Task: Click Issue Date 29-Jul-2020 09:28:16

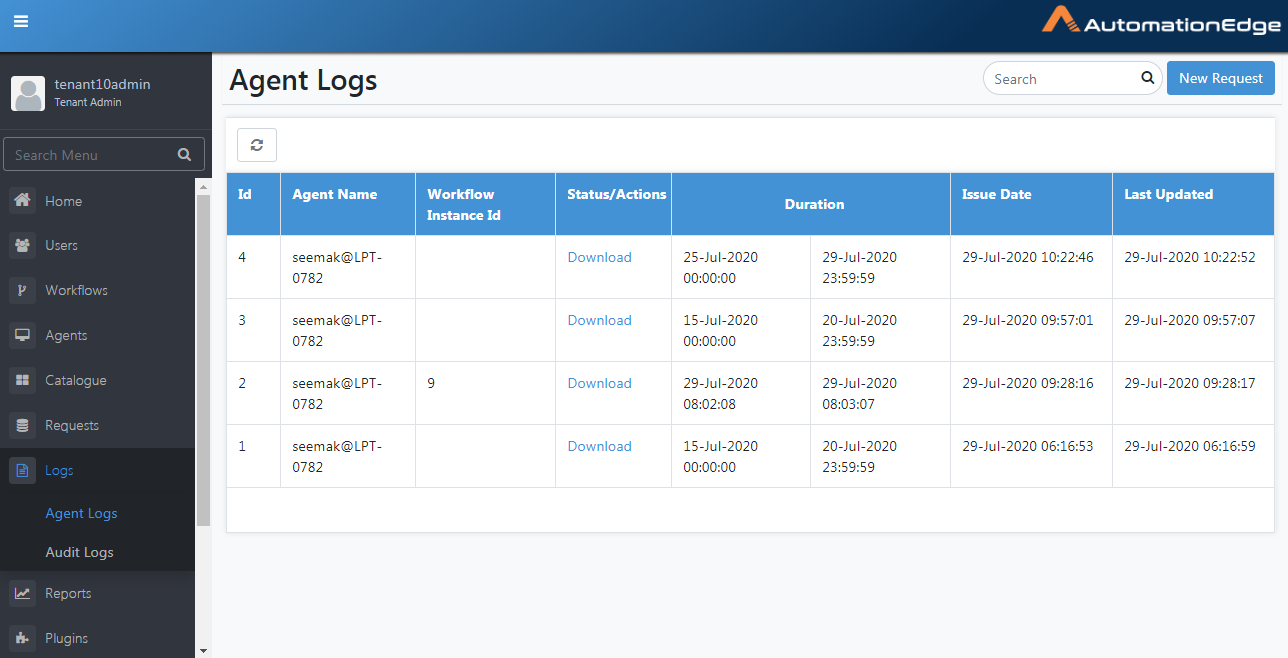Action: tap(1028, 383)
